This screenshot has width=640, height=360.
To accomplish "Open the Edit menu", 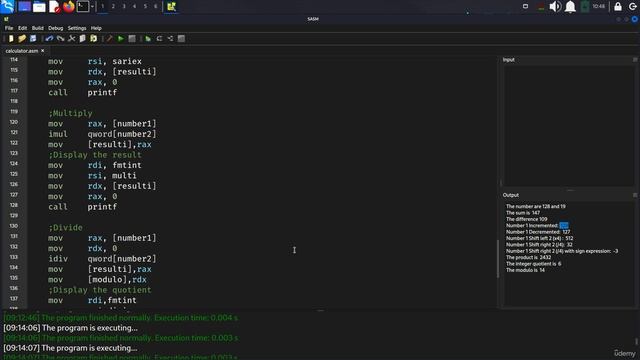I will 22,28.
